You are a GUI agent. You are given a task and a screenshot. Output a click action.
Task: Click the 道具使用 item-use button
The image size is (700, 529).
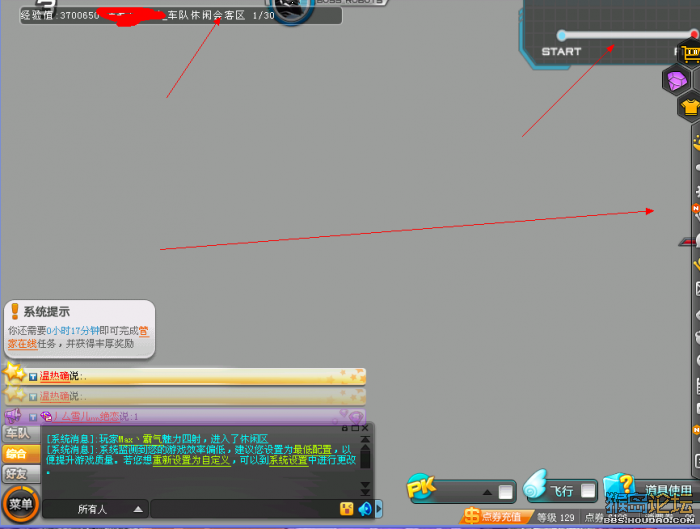click(667, 490)
